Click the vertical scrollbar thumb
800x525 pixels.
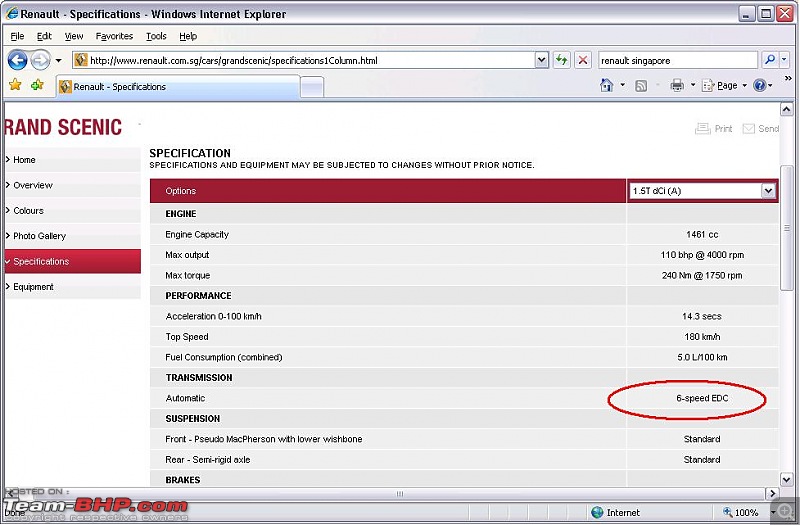(786, 228)
